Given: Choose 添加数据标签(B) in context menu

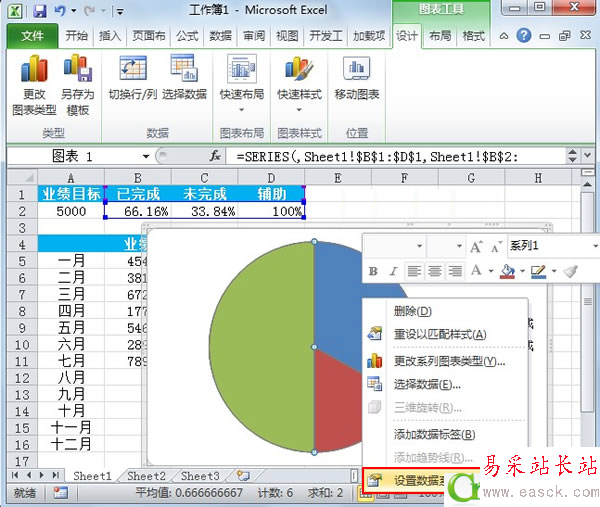Looking at the screenshot, I should click(x=446, y=434).
